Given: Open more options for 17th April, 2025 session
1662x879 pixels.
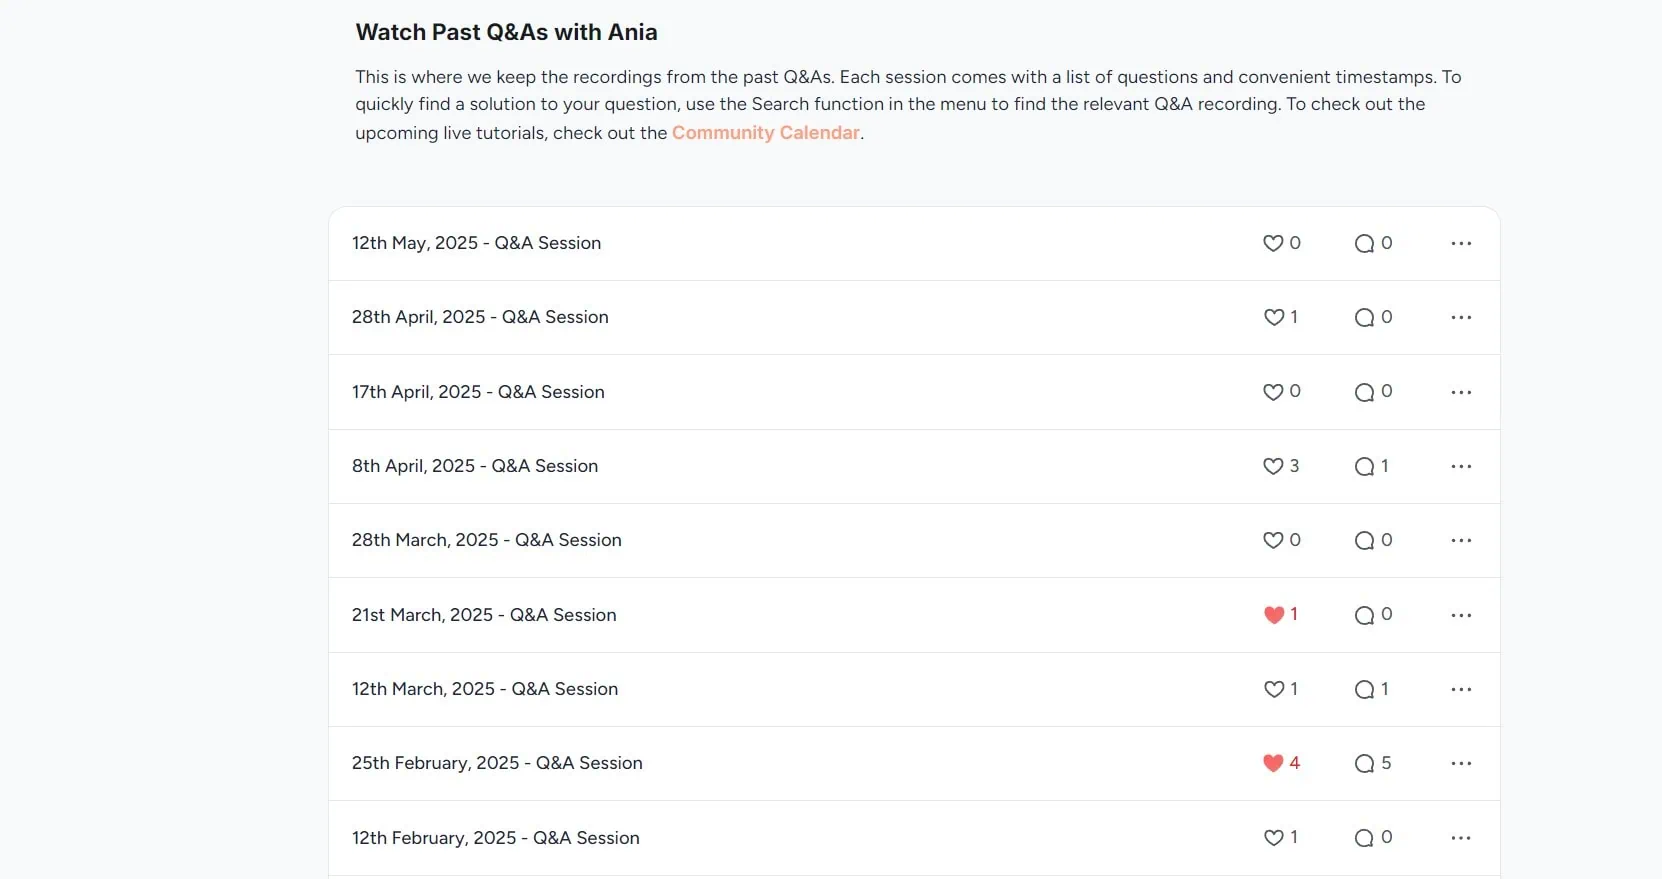Looking at the screenshot, I should pos(1461,392).
